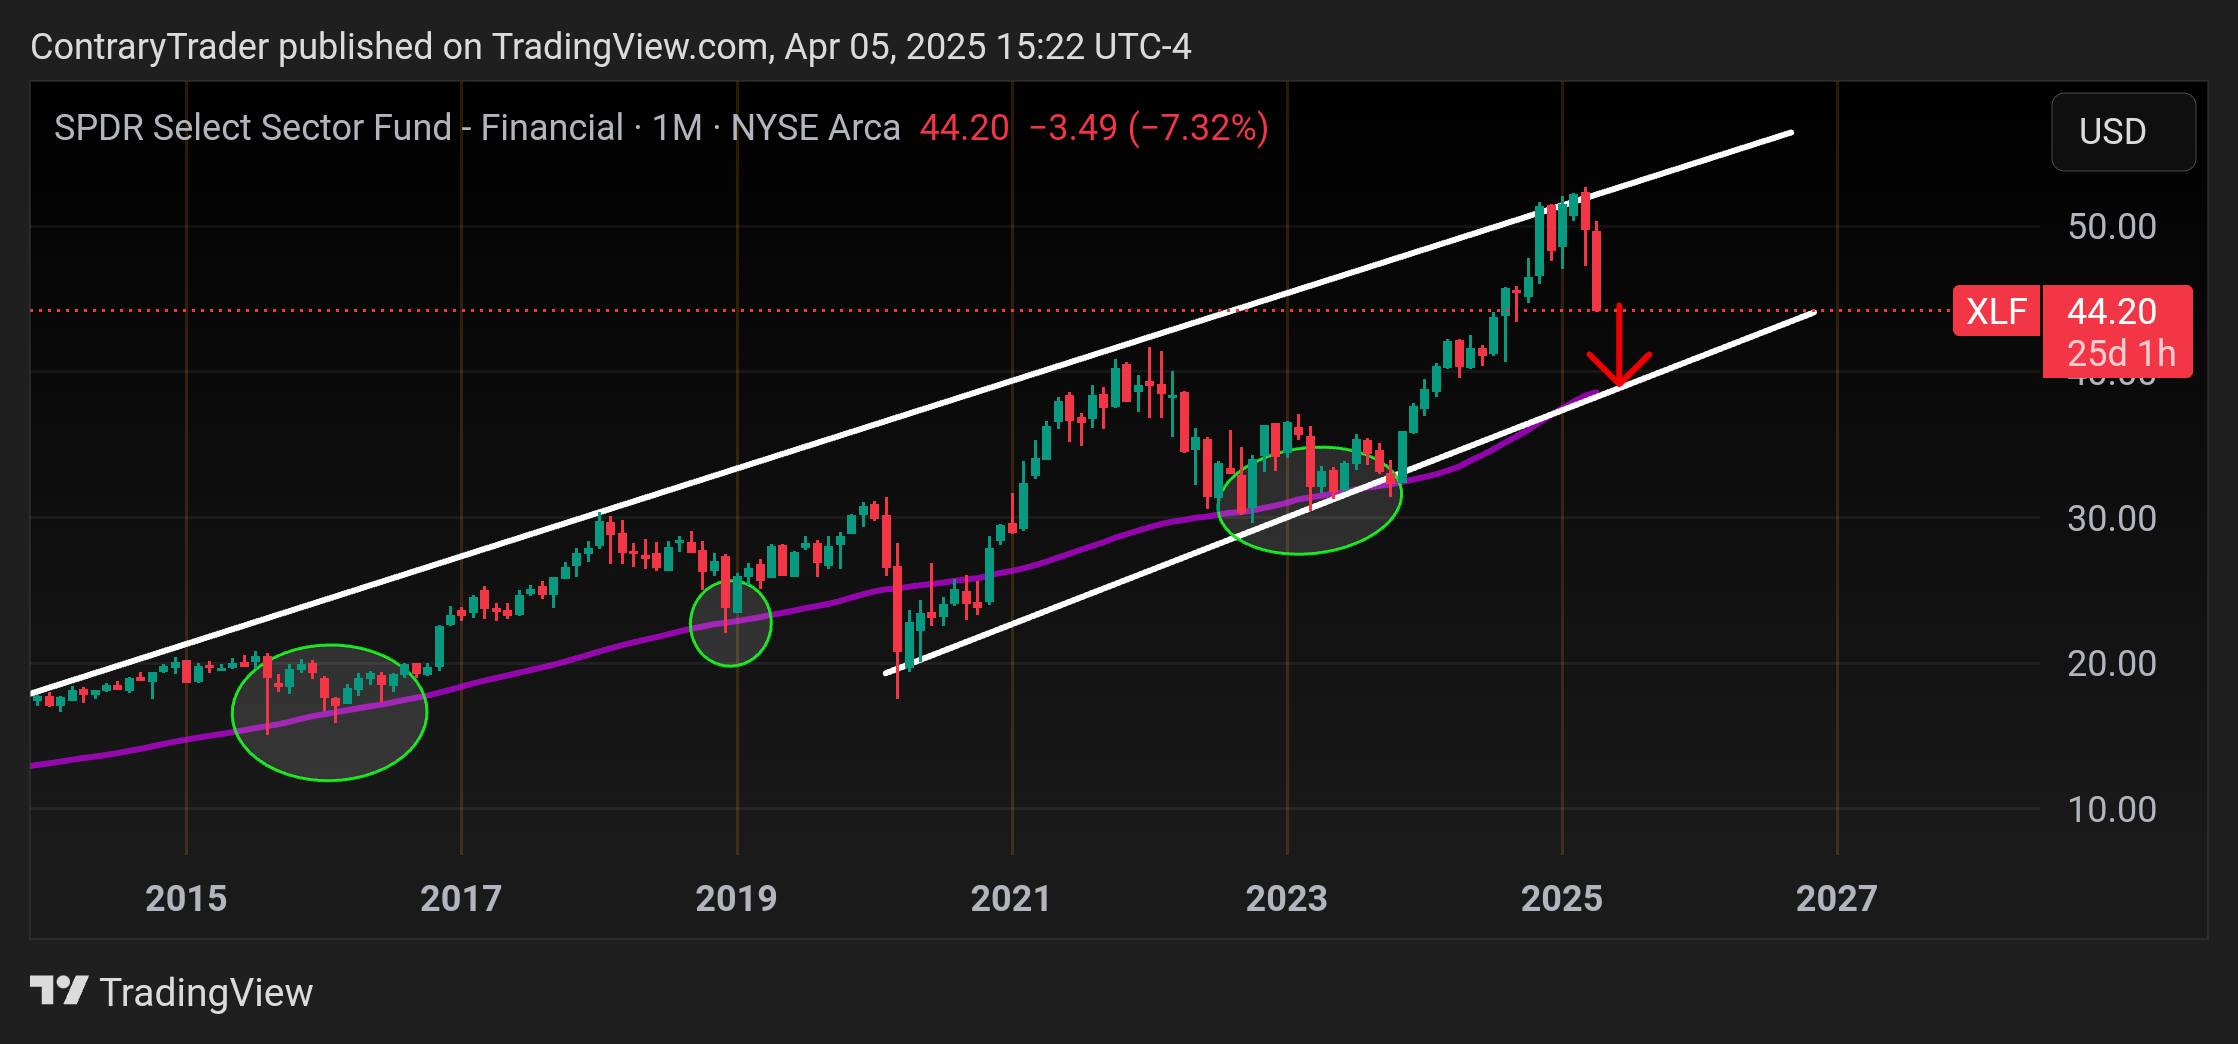This screenshot has width=2238, height=1044.
Task: Click the TradingView logo icon
Action: pyautogui.click(x=58, y=992)
